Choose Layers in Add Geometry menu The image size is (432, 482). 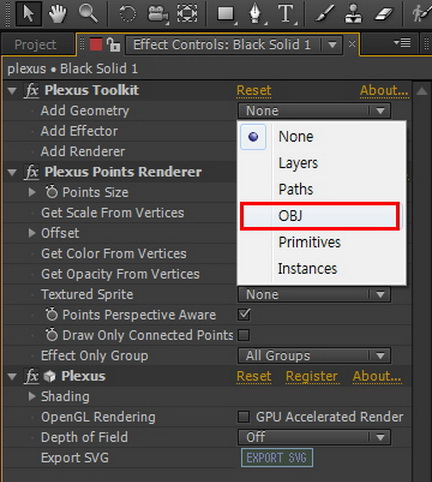click(x=321, y=163)
